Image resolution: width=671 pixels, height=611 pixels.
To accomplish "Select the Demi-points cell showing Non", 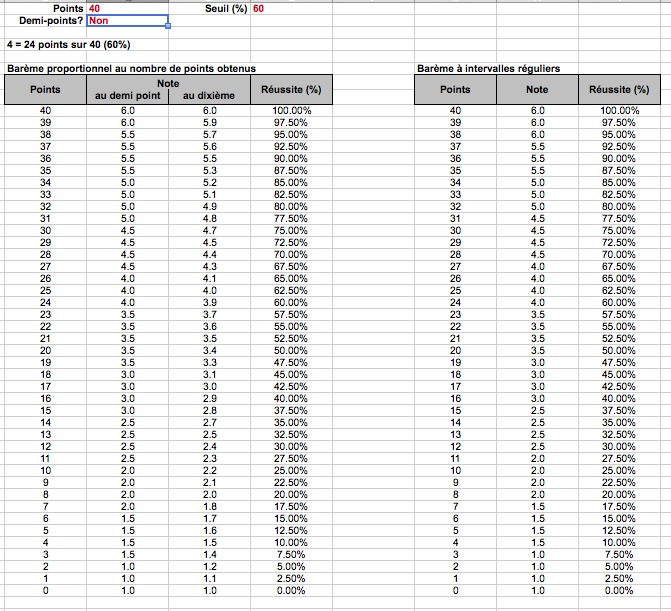I will pos(126,20).
